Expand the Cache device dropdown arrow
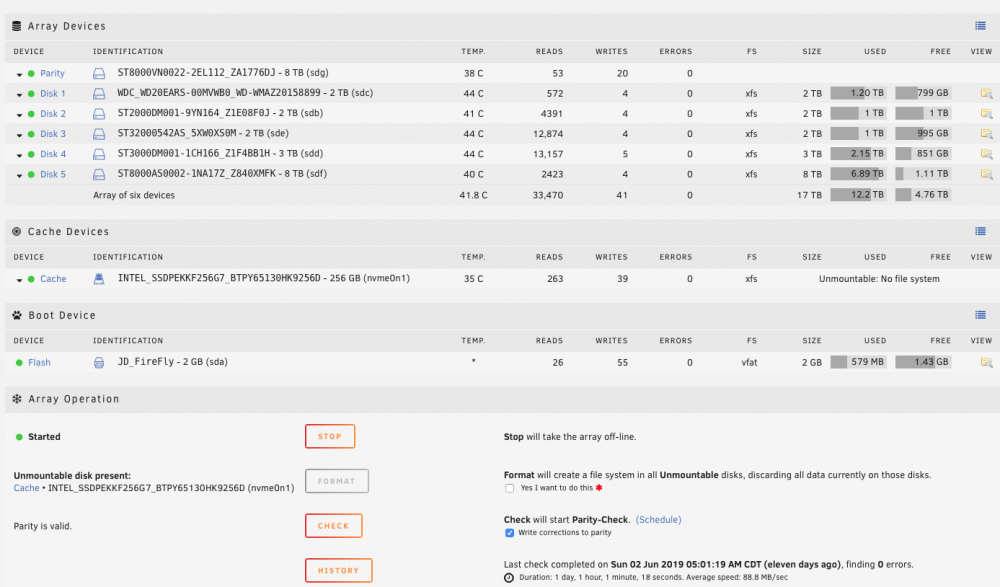Viewport: 1000px width, 587px height. pos(19,280)
